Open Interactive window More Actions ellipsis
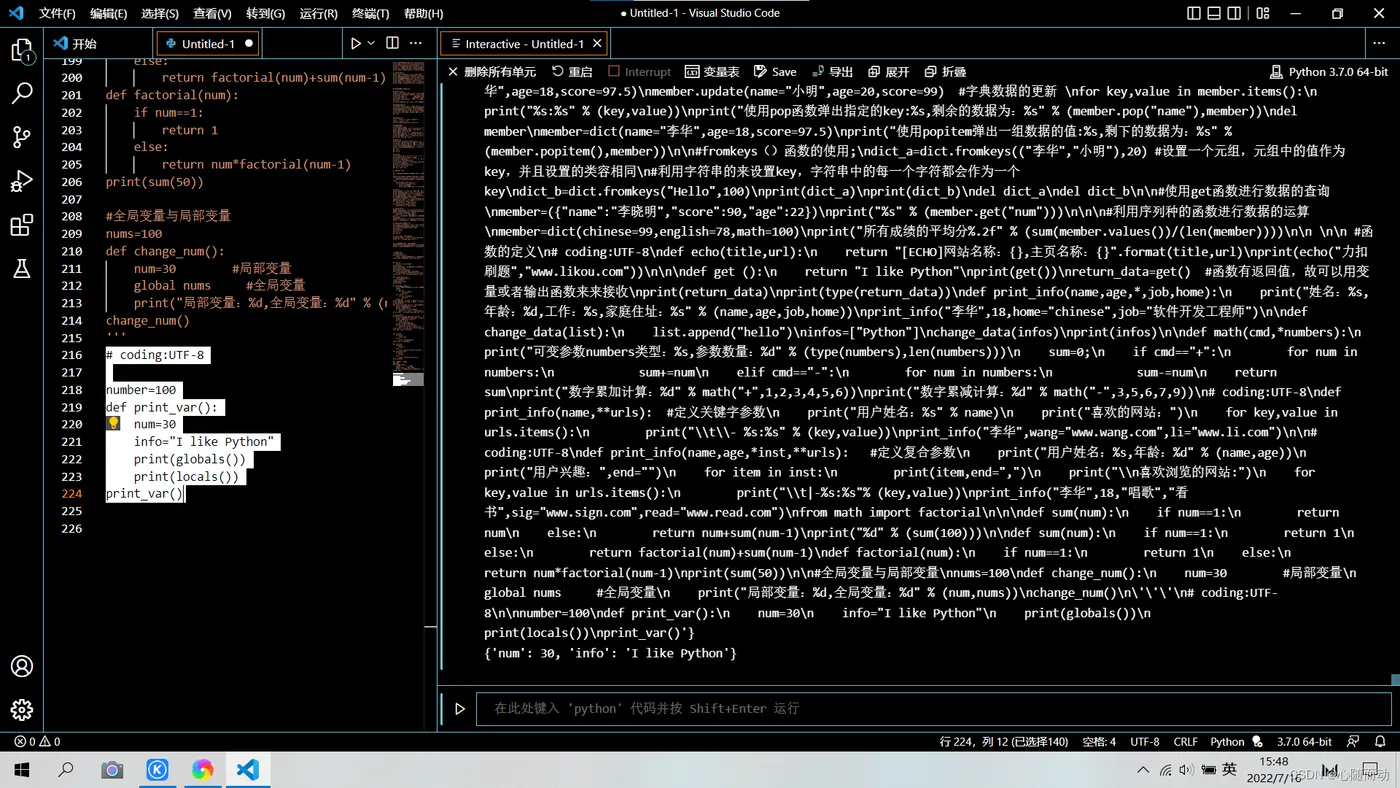Image resolution: width=1400 pixels, height=788 pixels. [x=1379, y=44]
